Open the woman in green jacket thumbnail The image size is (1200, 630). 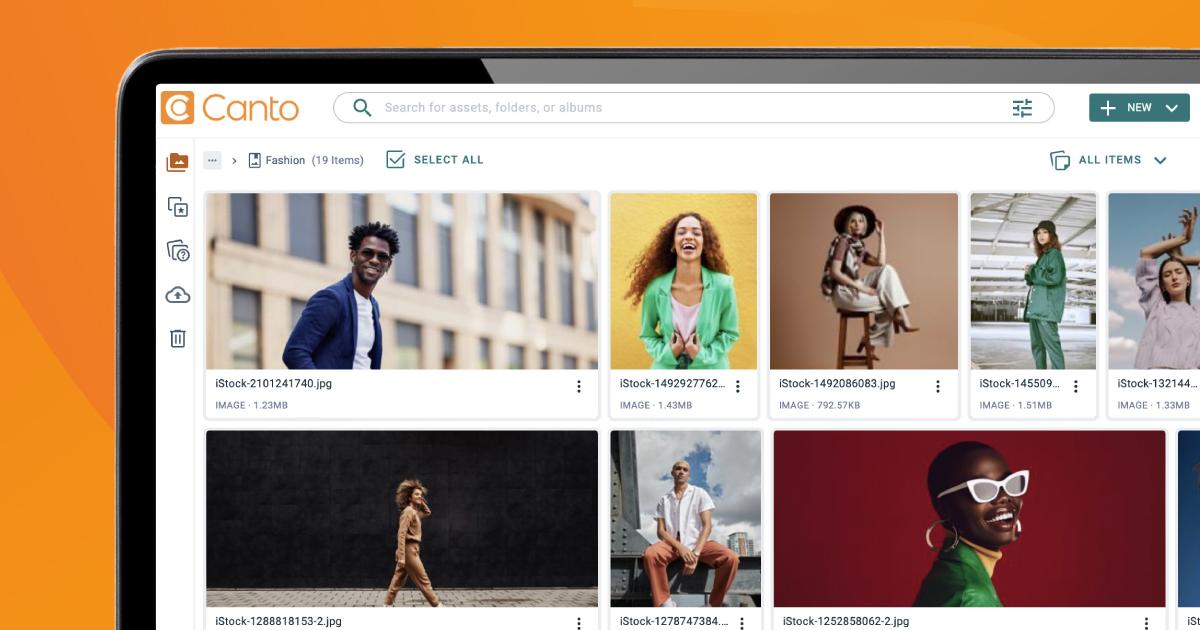tap(684, 282)
